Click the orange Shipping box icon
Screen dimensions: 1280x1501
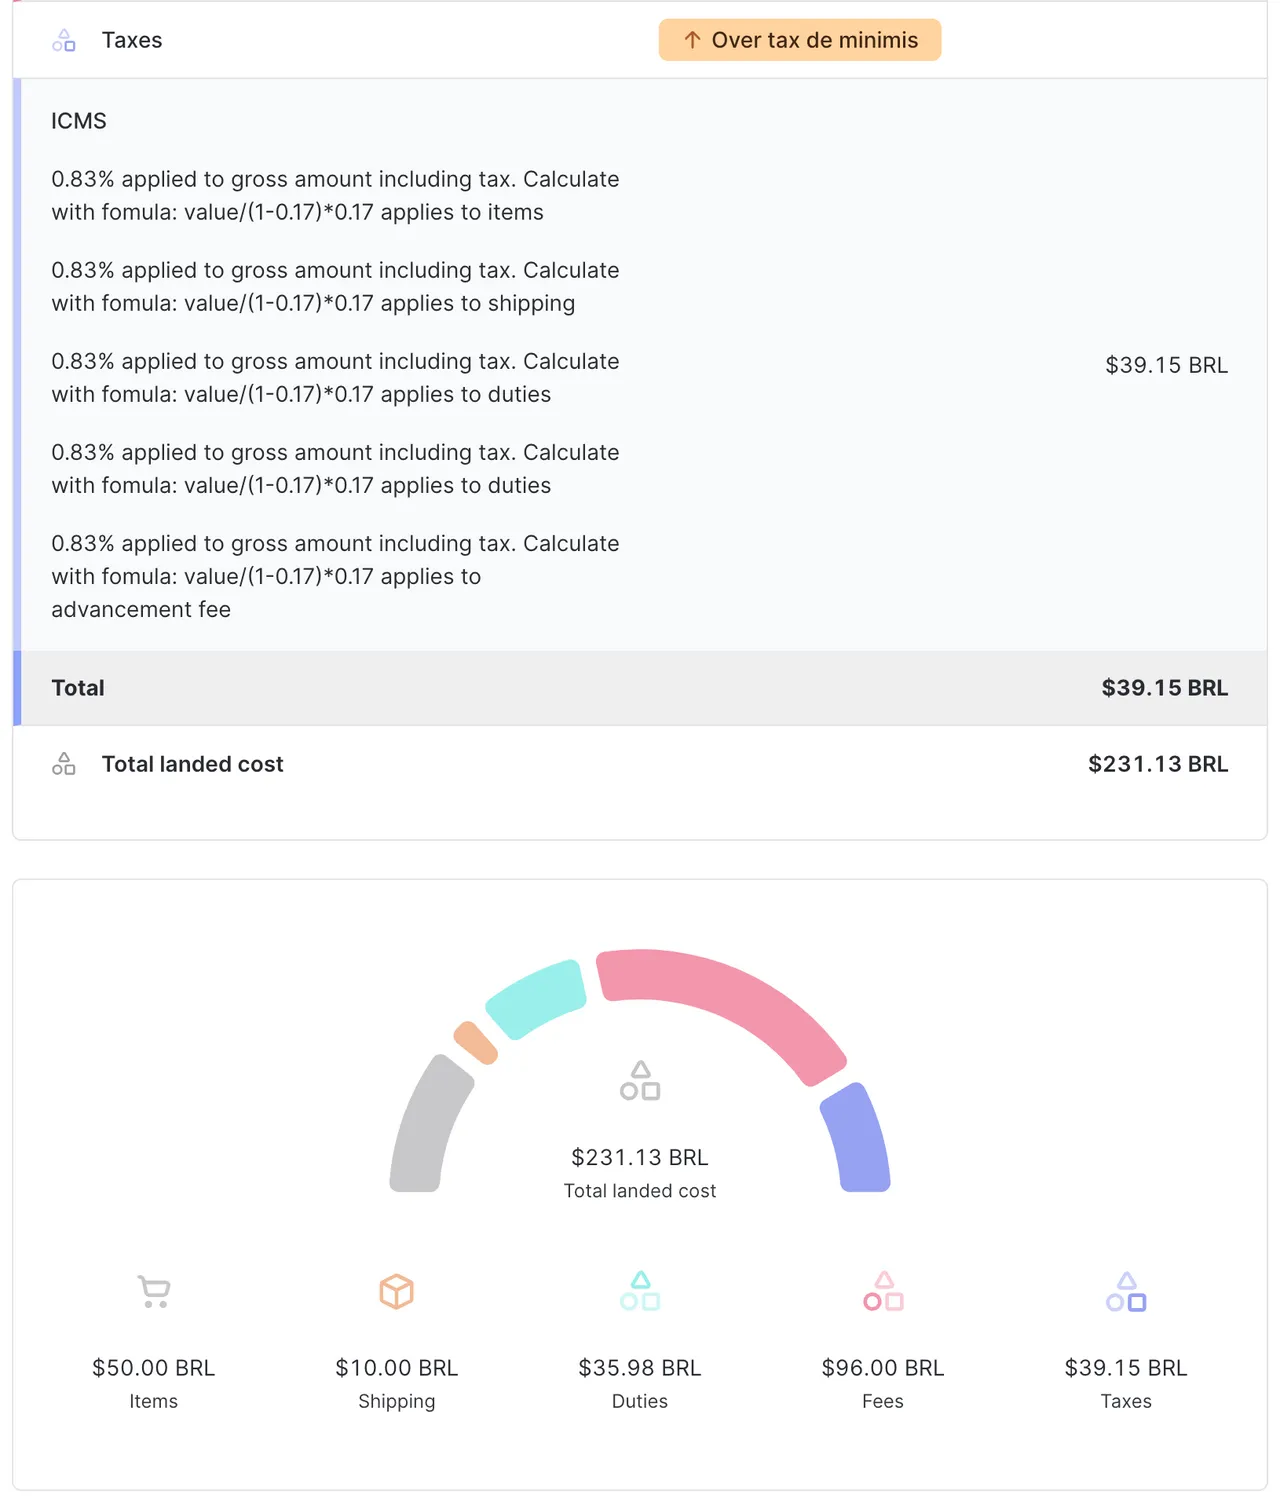[397, 1291]
